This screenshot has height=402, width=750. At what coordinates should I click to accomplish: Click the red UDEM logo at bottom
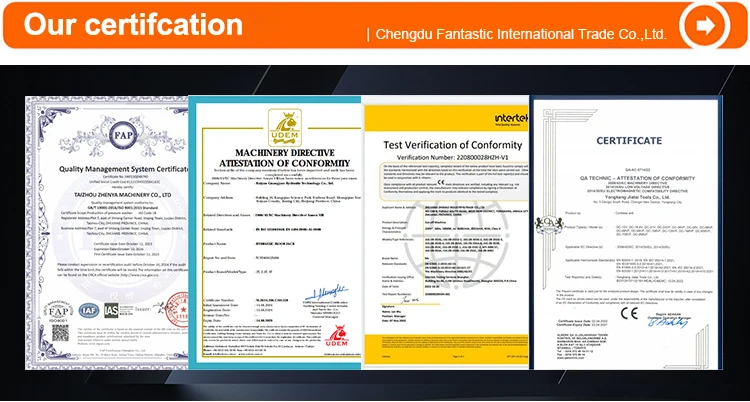point(337,335)
